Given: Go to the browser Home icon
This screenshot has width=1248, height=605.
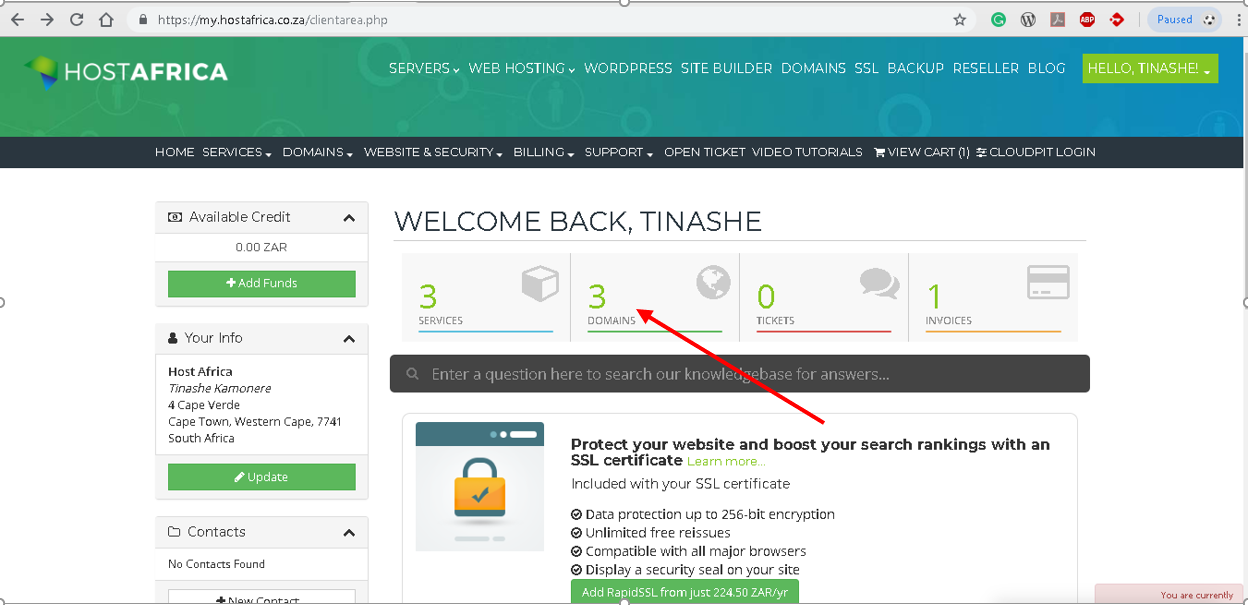Looking at the screenshot, I should (x=107, y=19).
